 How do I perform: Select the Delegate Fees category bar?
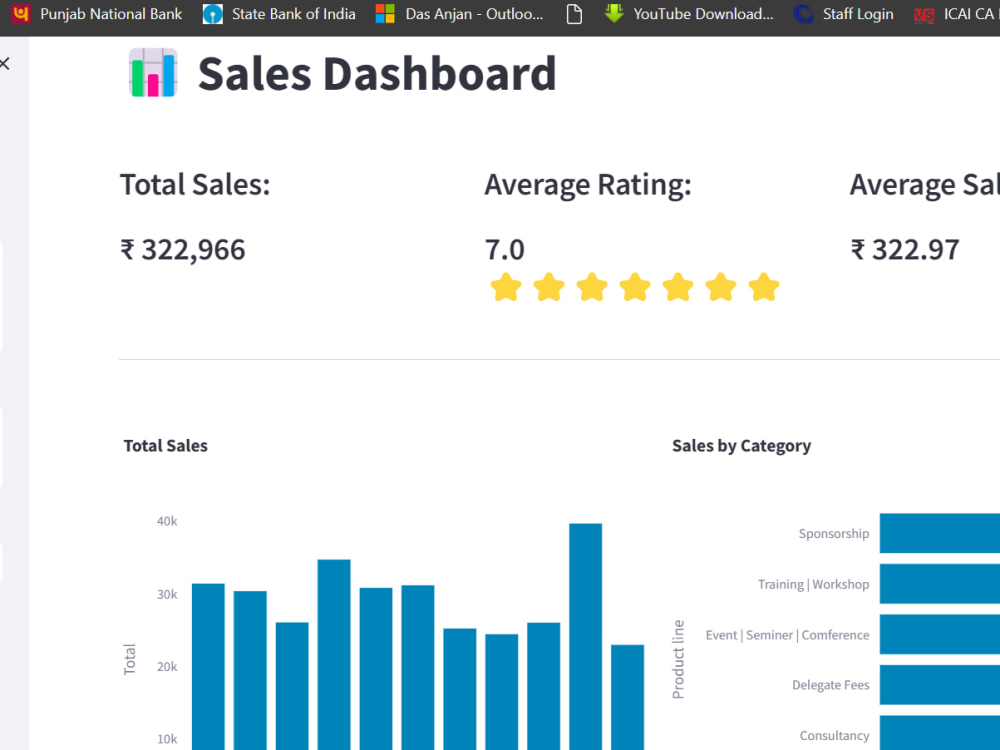[940, 685]
